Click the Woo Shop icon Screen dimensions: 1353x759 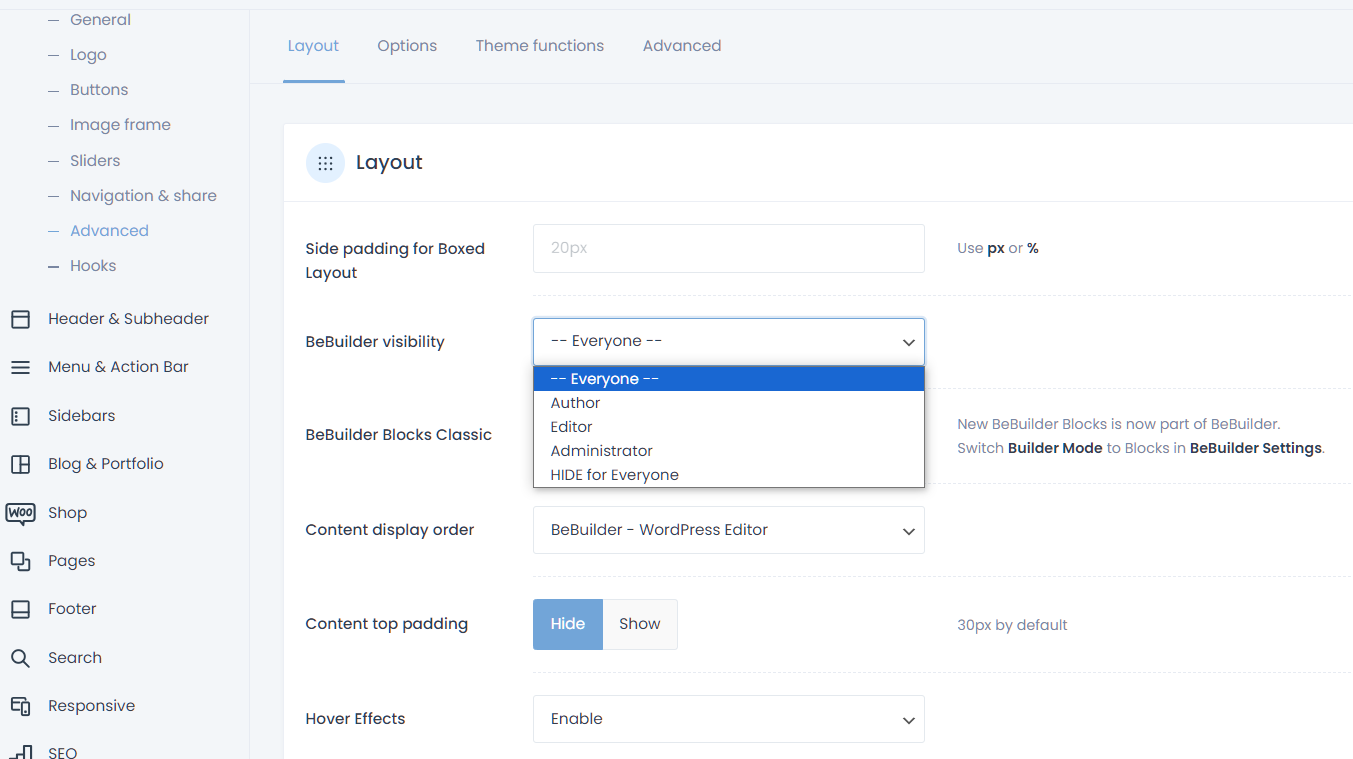(x=20, y=513)
